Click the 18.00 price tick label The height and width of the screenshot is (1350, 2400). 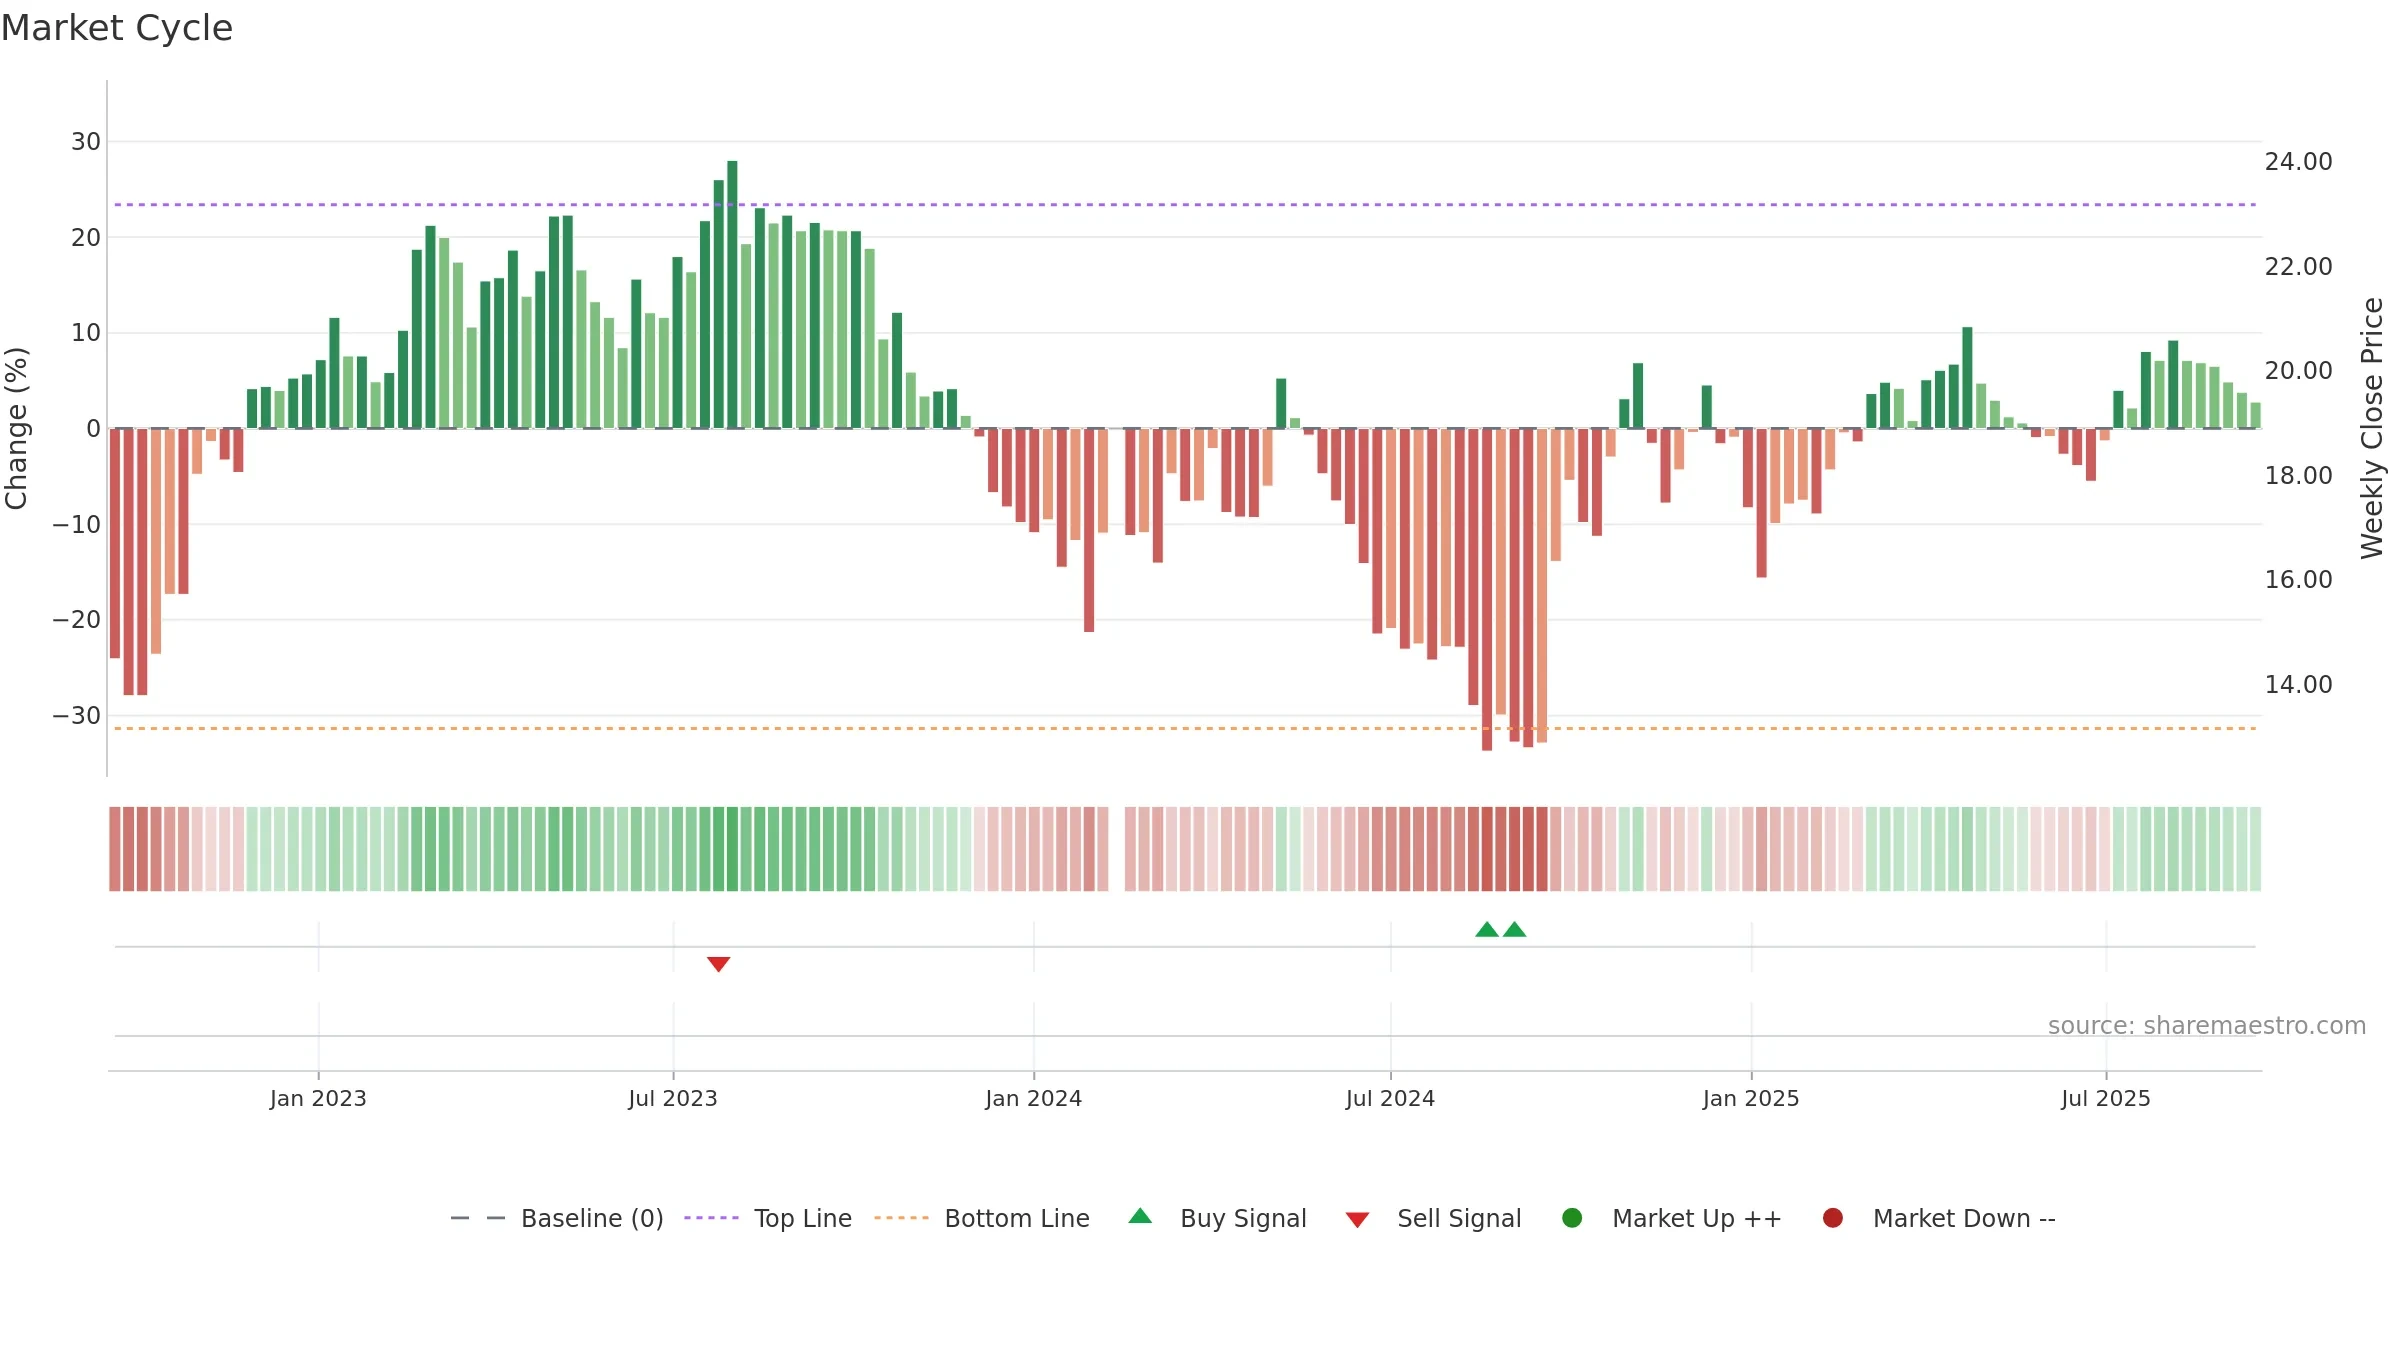click(2298, 476)
